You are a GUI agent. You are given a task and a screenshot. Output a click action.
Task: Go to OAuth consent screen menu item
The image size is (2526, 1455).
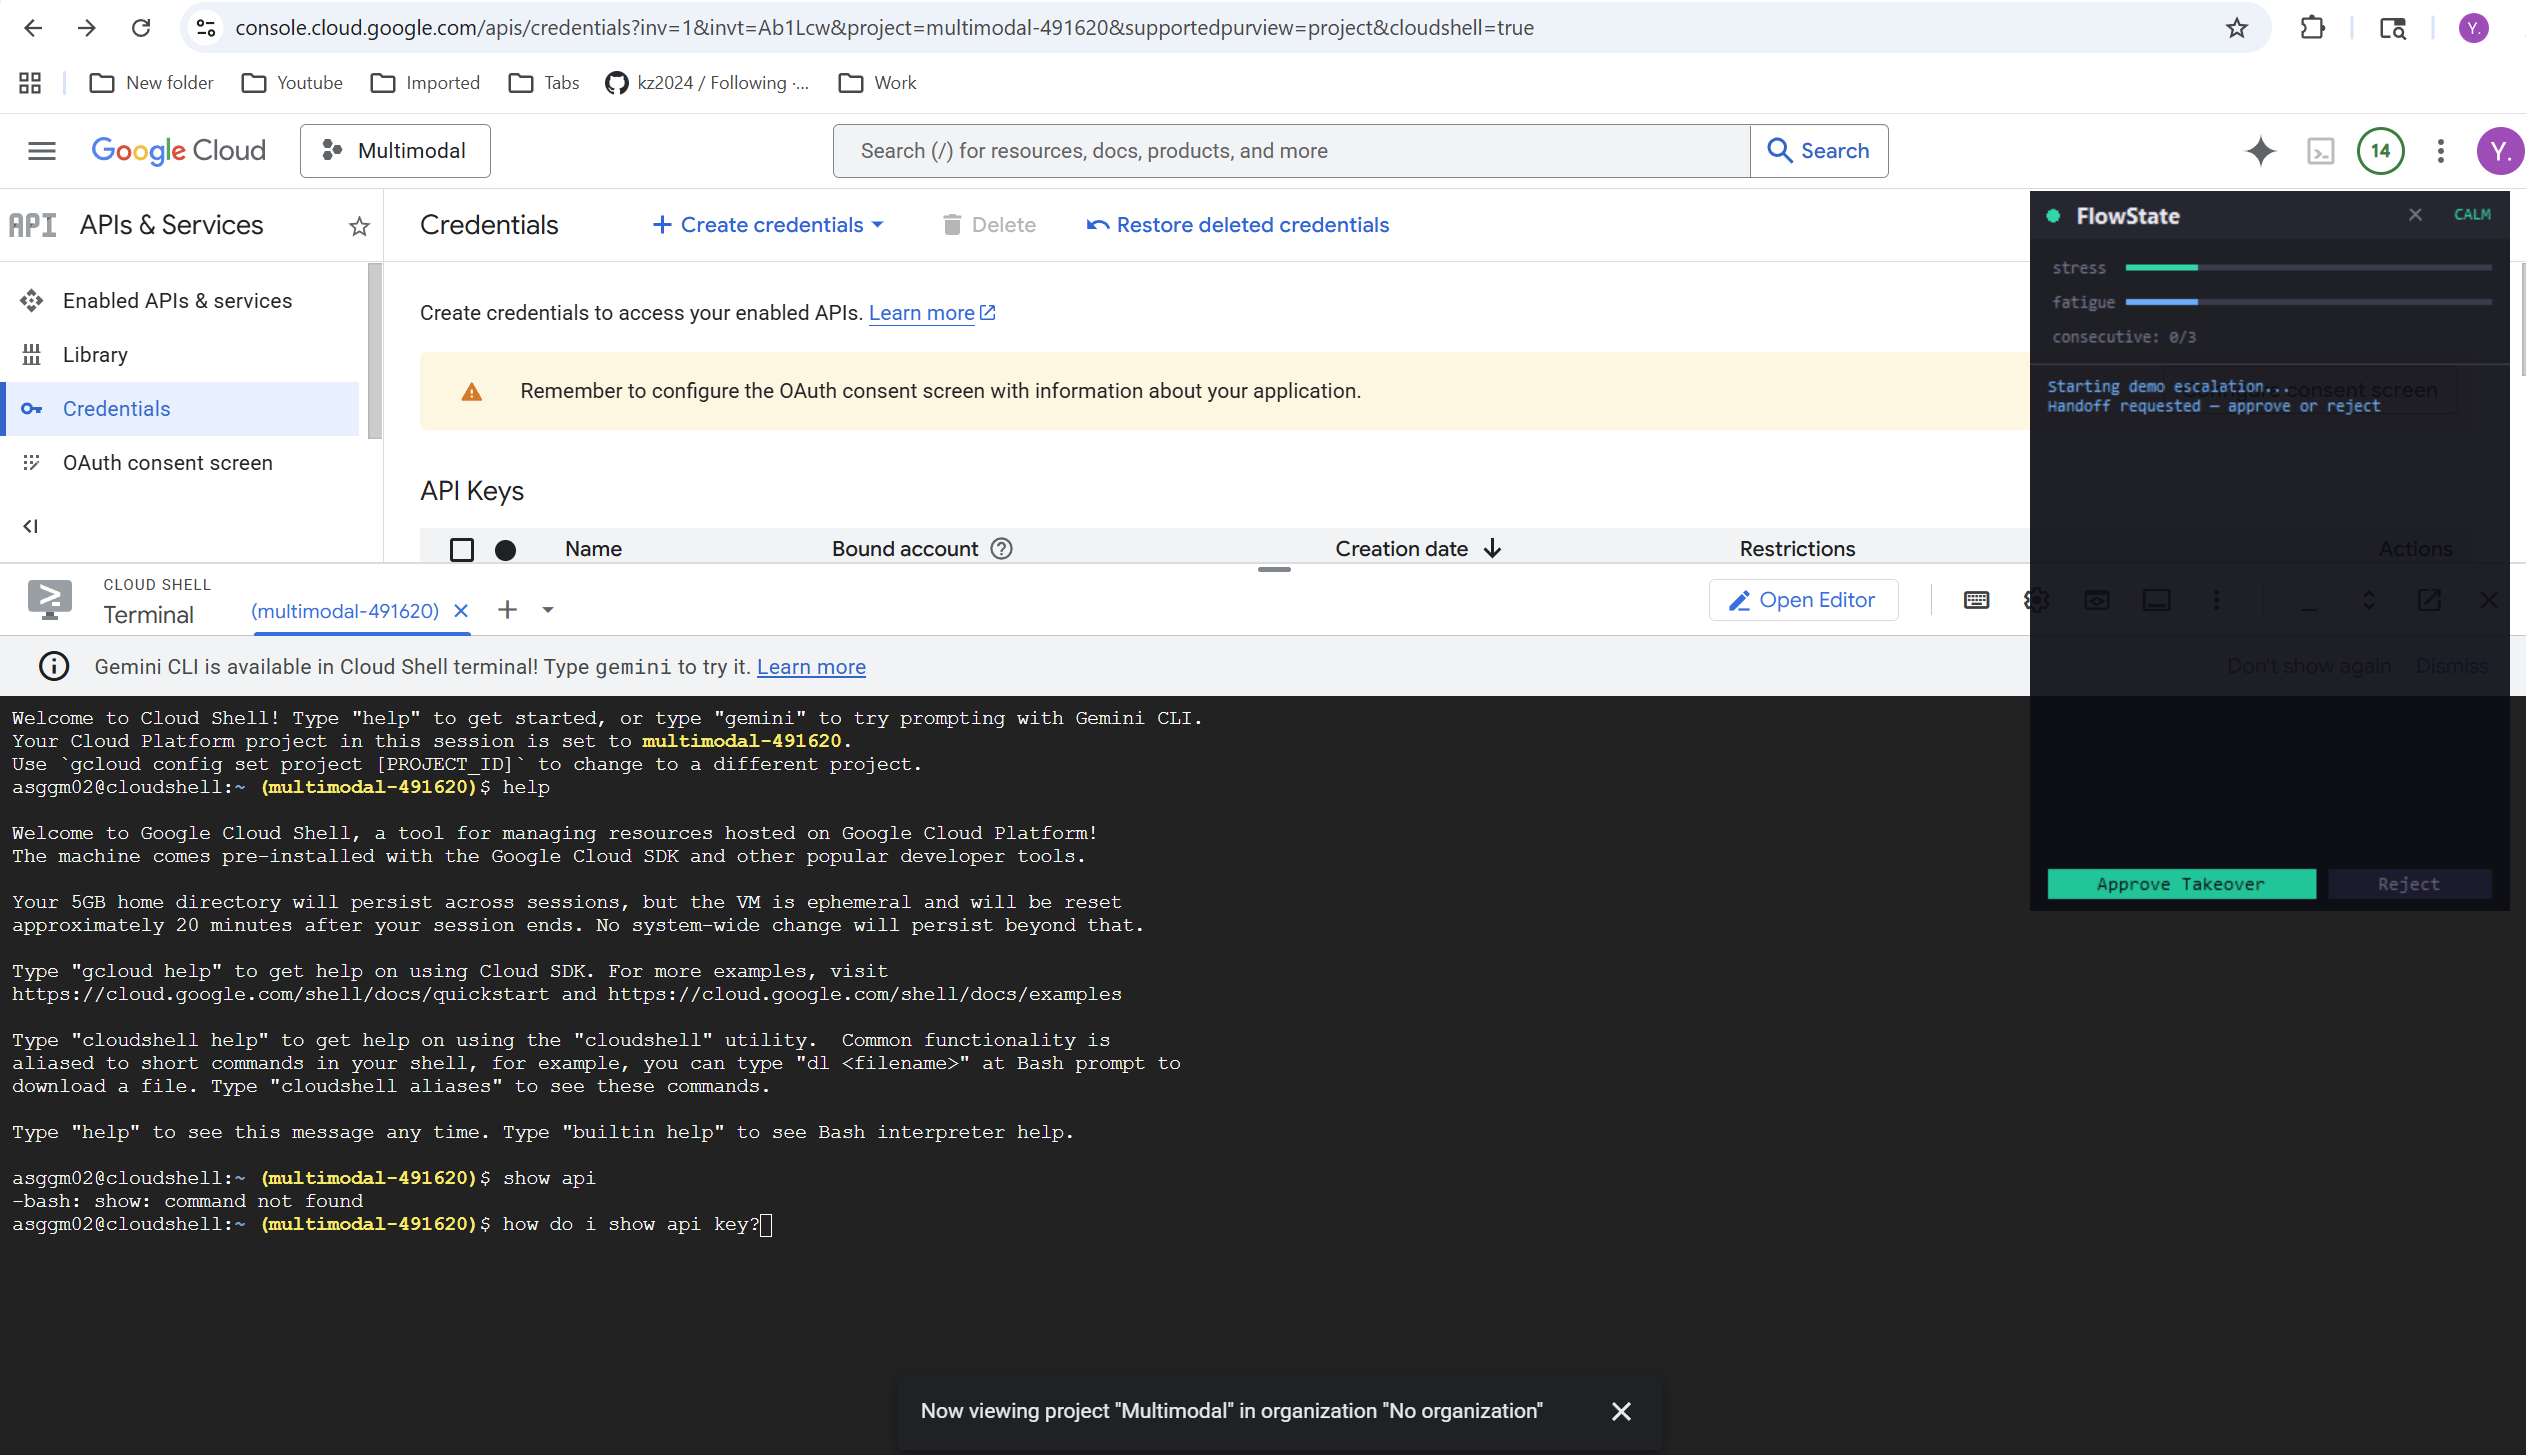(167, 463)
